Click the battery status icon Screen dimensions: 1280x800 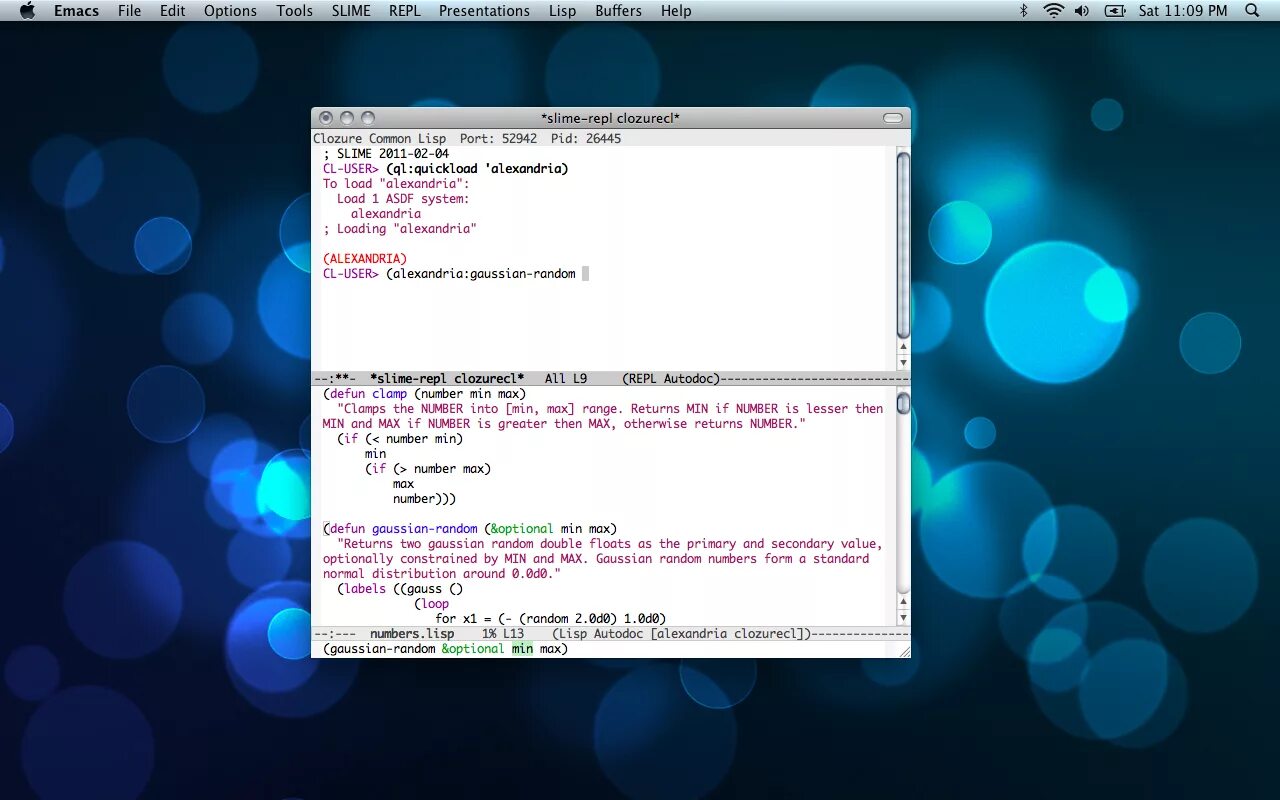pos(1114,10)
